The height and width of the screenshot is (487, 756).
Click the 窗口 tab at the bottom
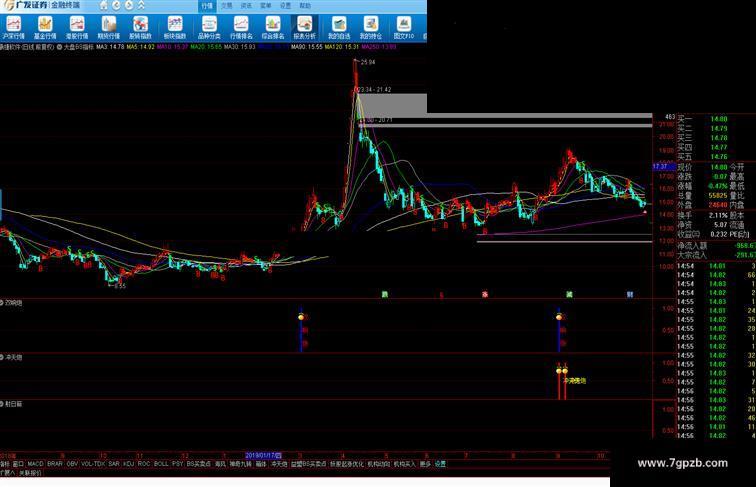(x=18, y=463)
